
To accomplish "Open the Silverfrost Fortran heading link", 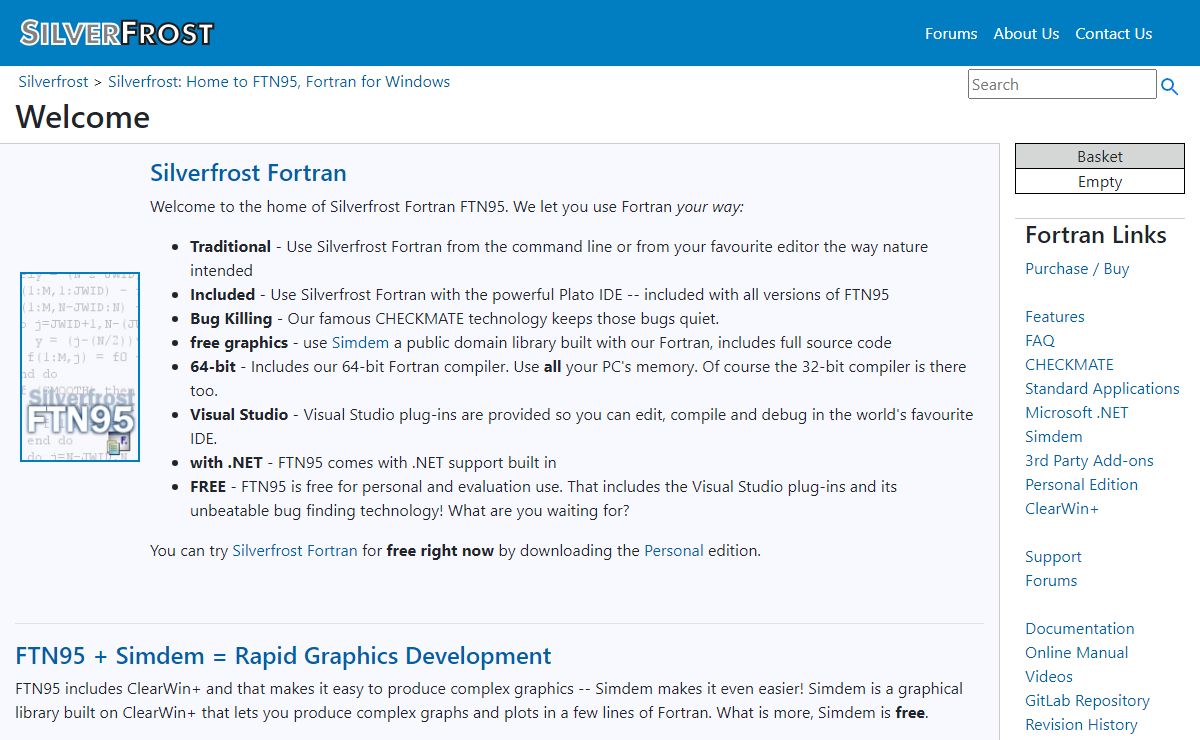I will [248, 172].
